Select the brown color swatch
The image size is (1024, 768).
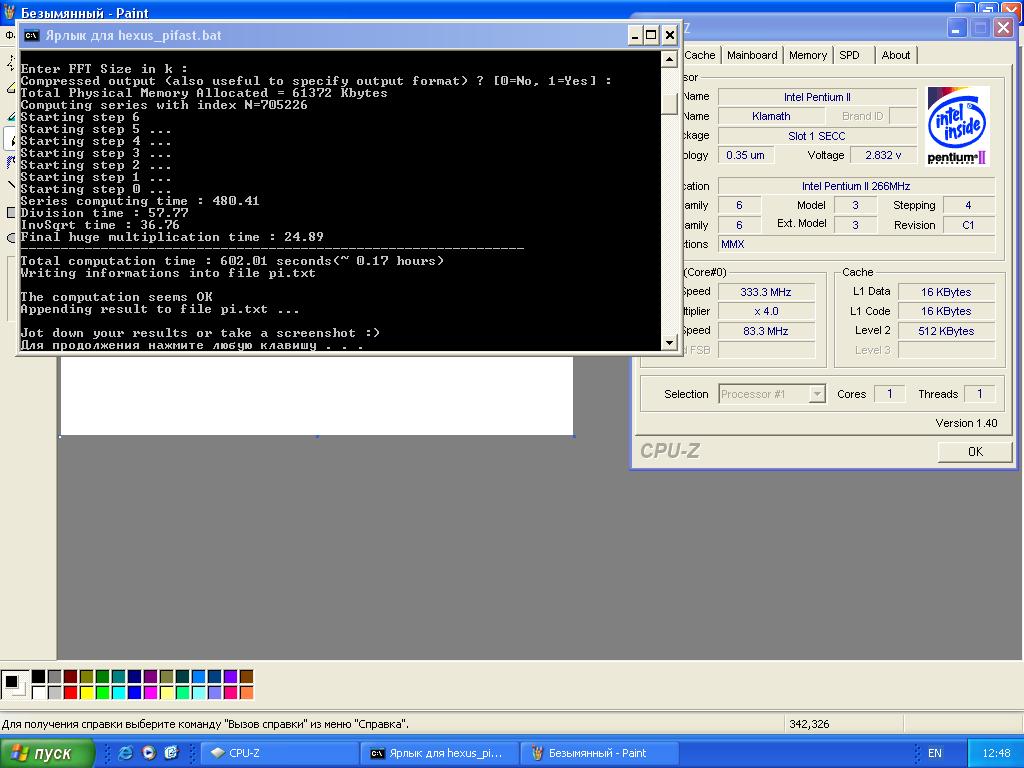[x=246, y=677]
